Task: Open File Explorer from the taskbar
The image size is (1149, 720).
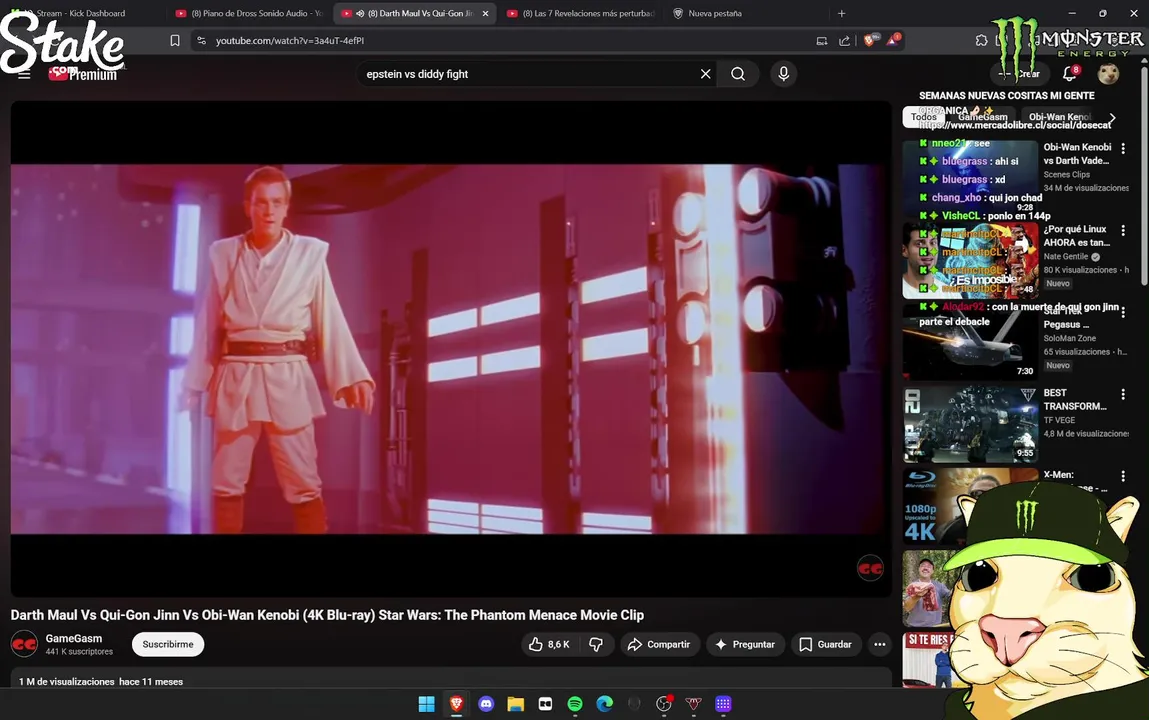Action: click(x=516, y=704)
